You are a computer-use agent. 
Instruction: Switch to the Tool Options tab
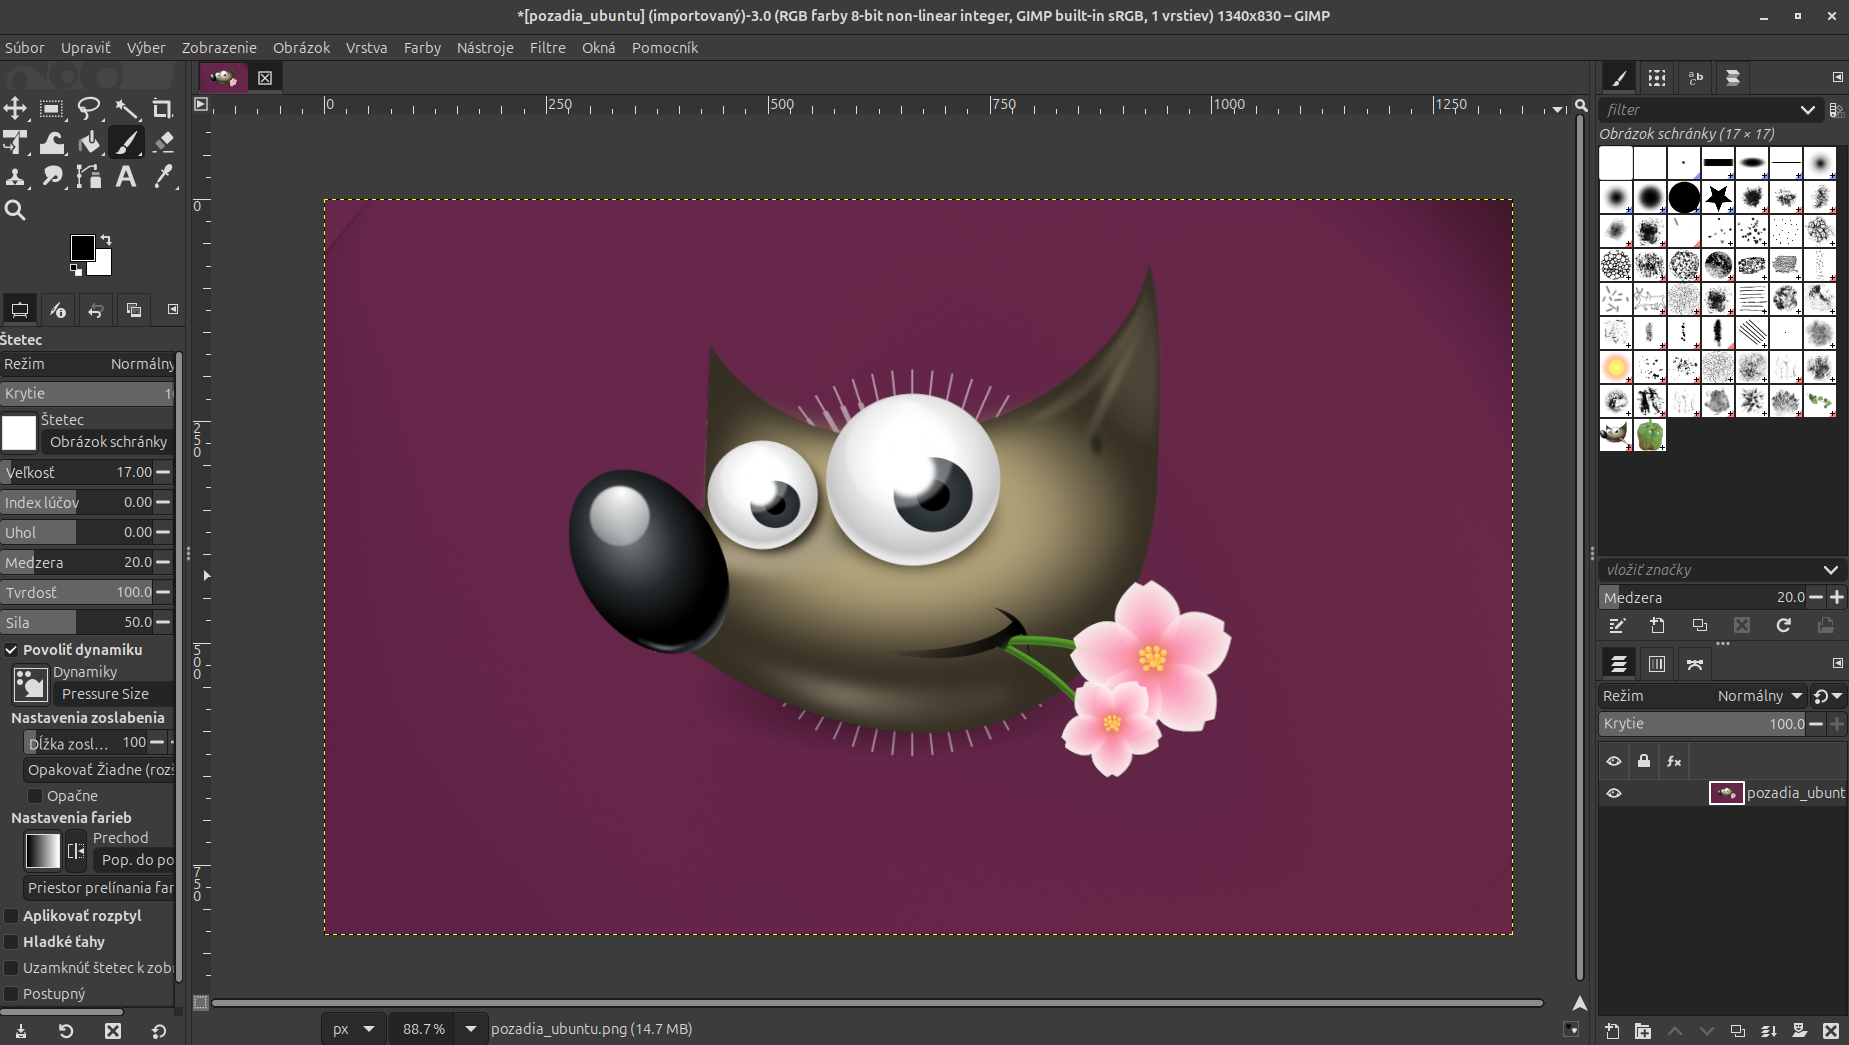(x=20, y=310)
